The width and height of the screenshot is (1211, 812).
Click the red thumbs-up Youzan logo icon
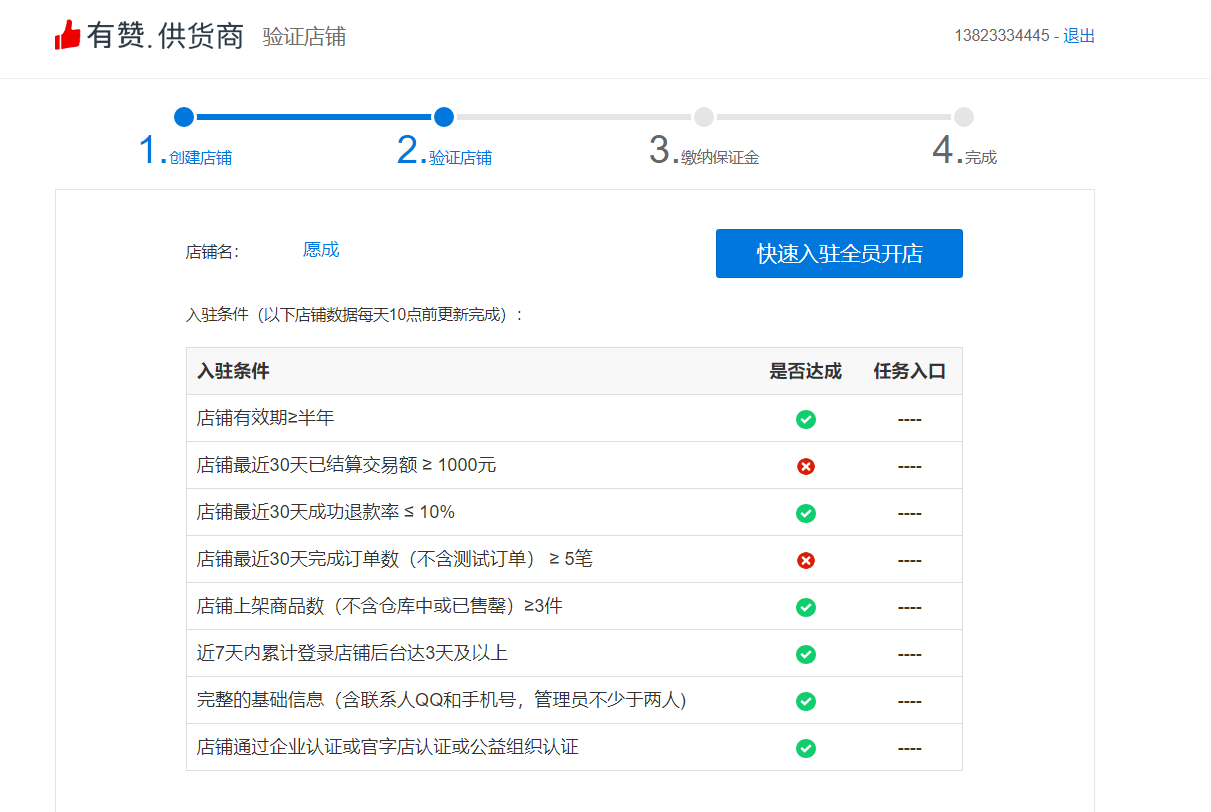67,35
